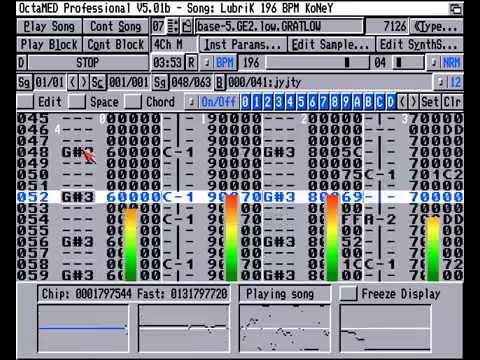
Task: Cycle the On/Off track mode selector
Action: 212,102
